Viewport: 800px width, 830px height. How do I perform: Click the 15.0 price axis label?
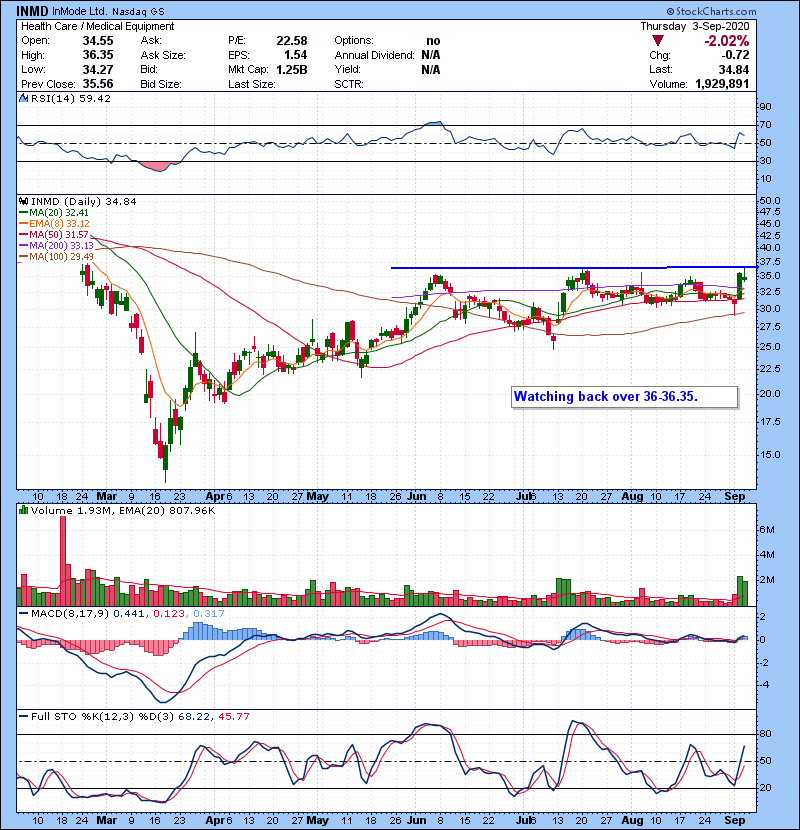tap(770, 454)
